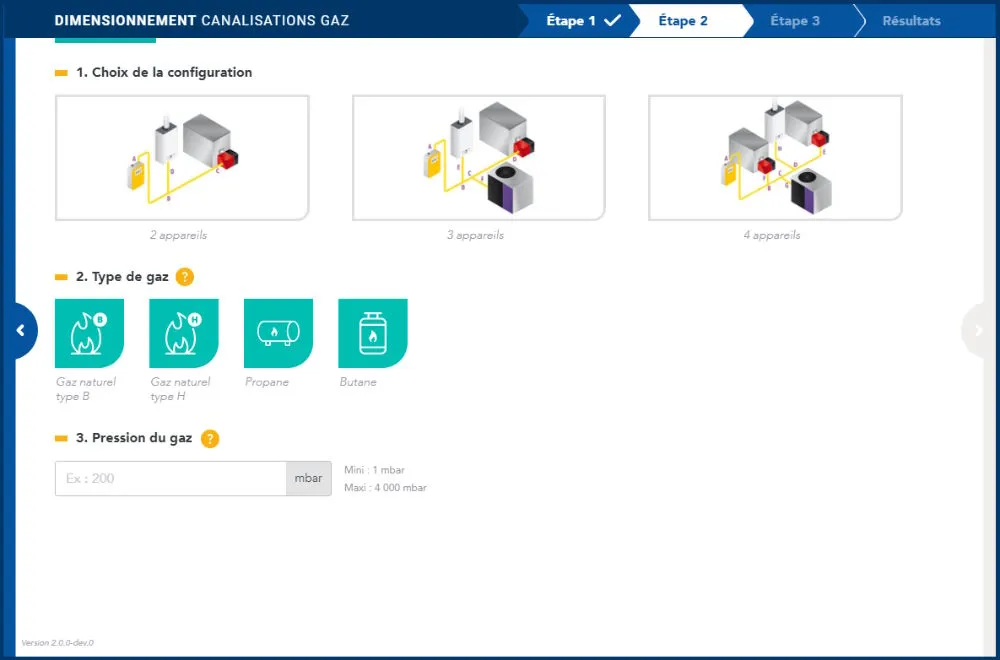Open help icon beside Type de gaz

pyautogui.click(x=184, y=277)
